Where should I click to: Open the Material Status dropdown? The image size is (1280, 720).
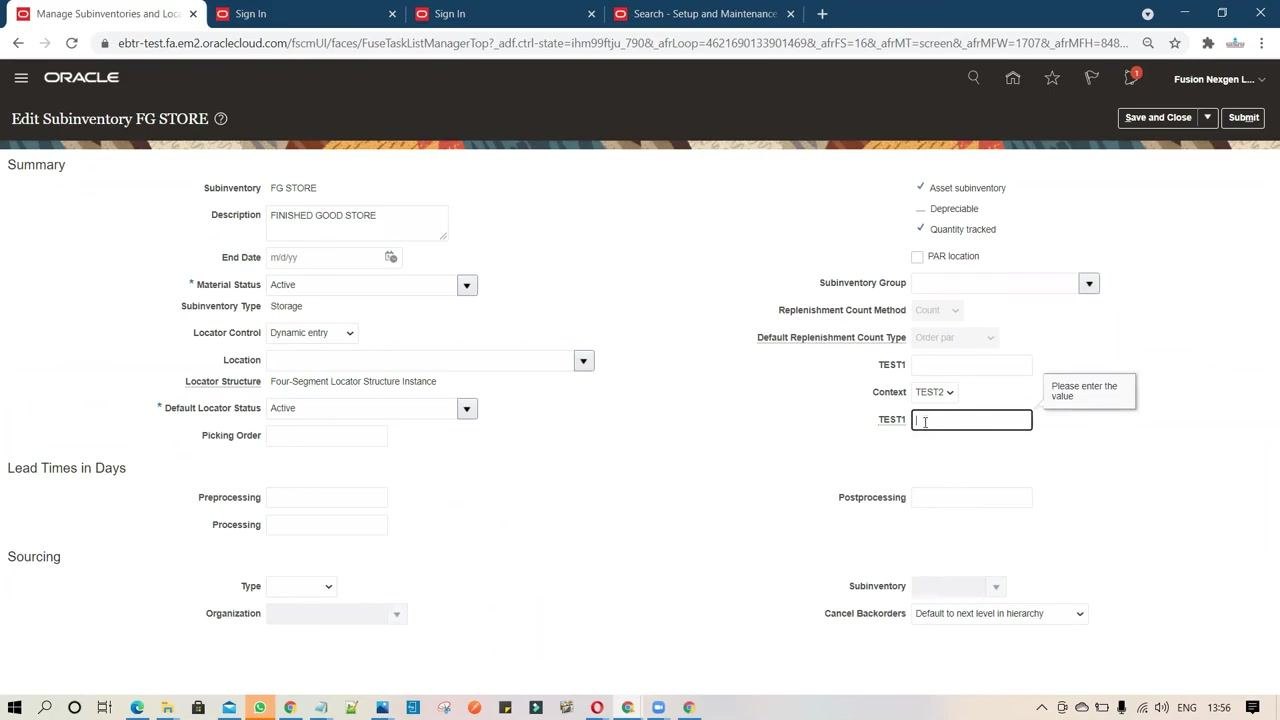(x=466, y=285)
